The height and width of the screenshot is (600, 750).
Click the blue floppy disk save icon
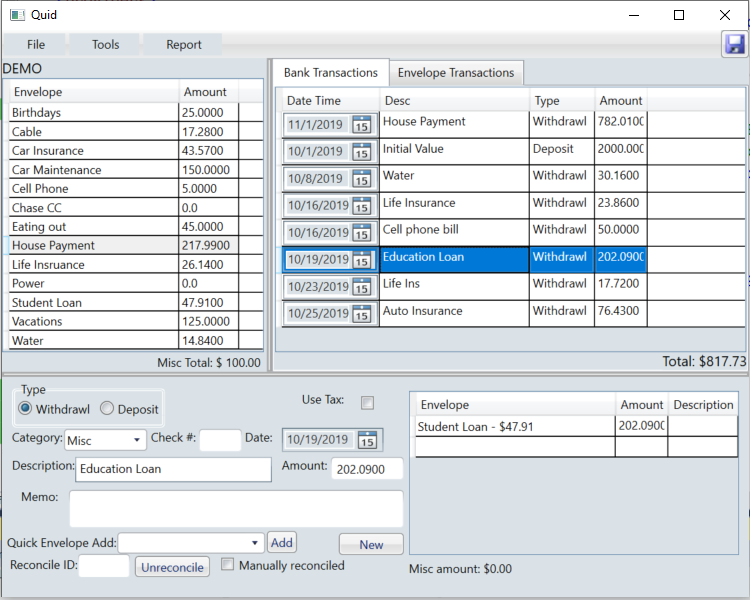pos(735,44)
